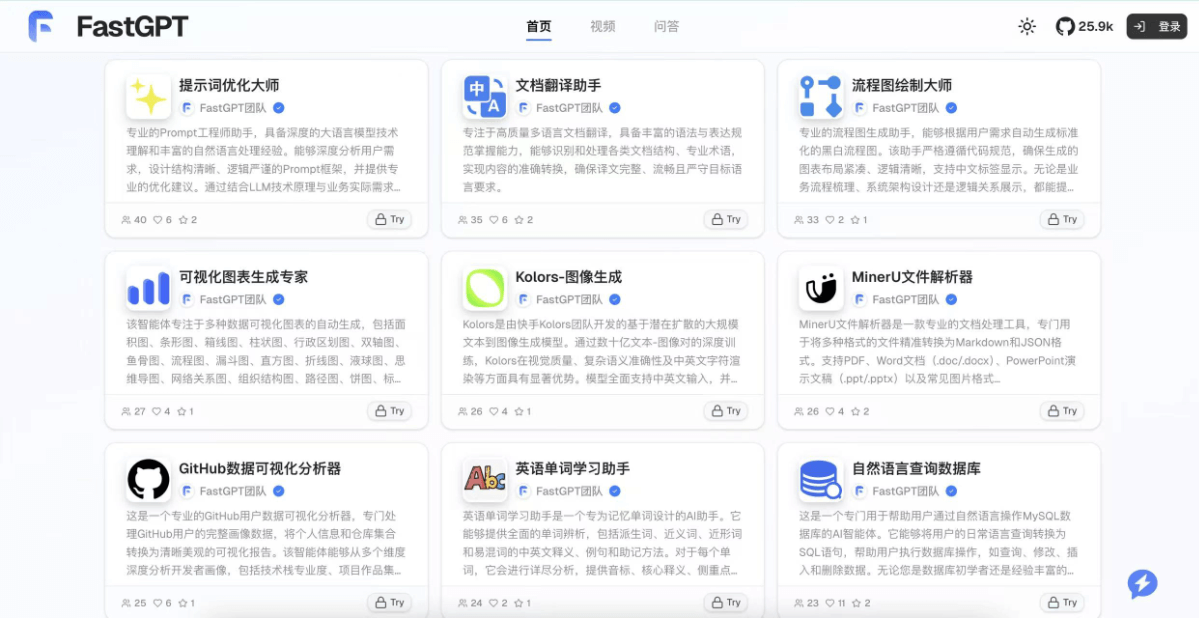Click the 自然语言查询数据库 database icon
The width and height of the screenshot is (1200, 618).
pos(821,480)
